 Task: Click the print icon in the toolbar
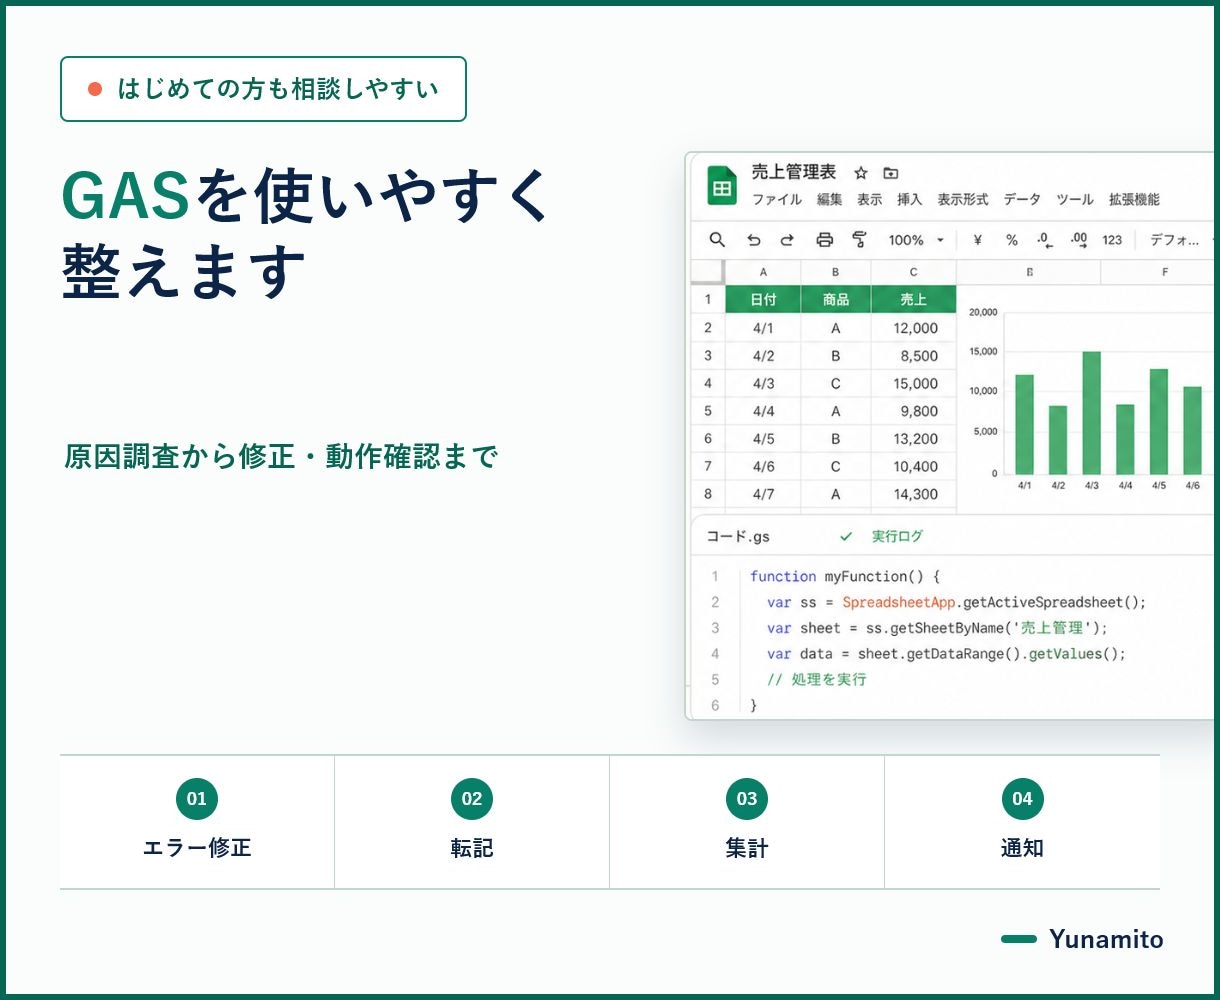[824, 240]
